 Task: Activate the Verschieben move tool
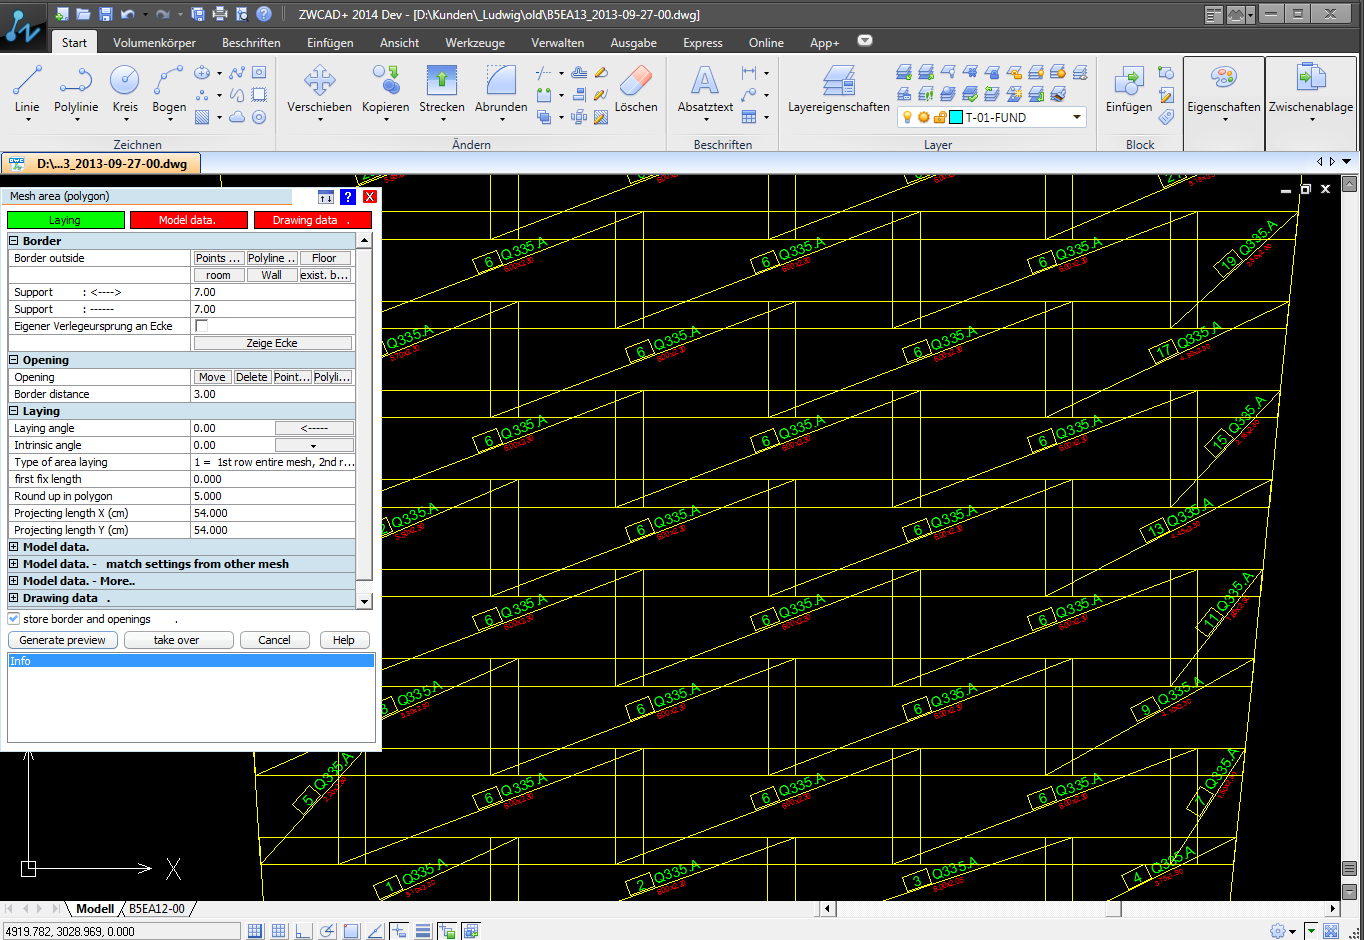coord(319,88)
